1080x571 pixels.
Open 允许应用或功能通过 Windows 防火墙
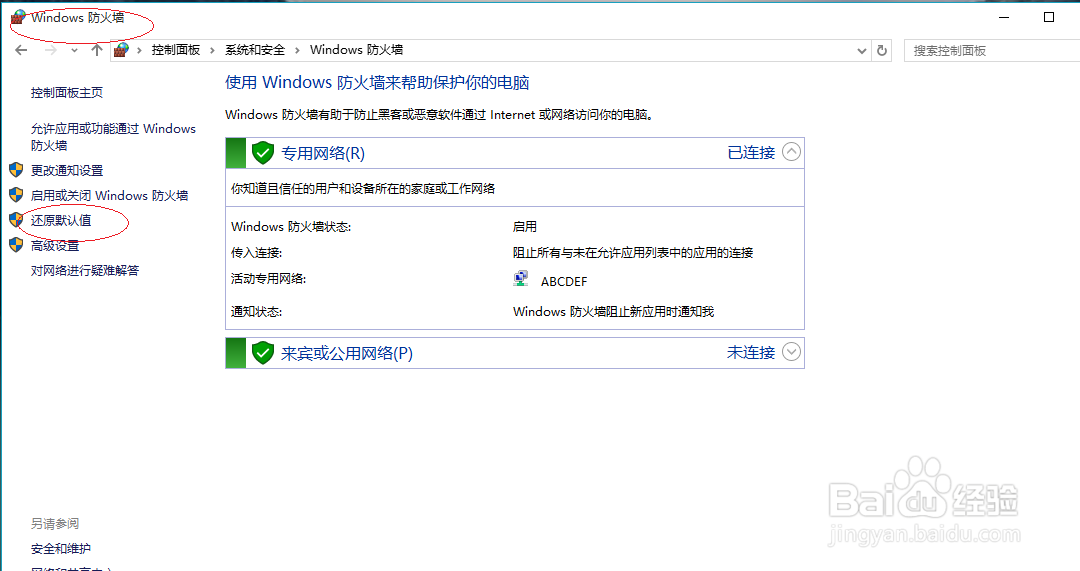click(x=113, y=136)
